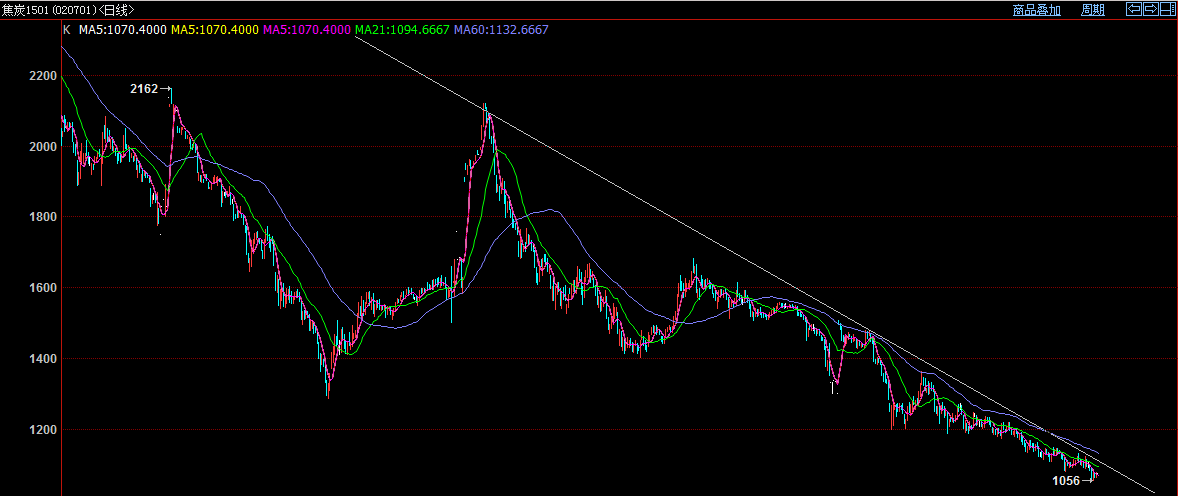Click the K indicator label
The width and height of the screenshot is (1178, 496).
pos(66,30)
